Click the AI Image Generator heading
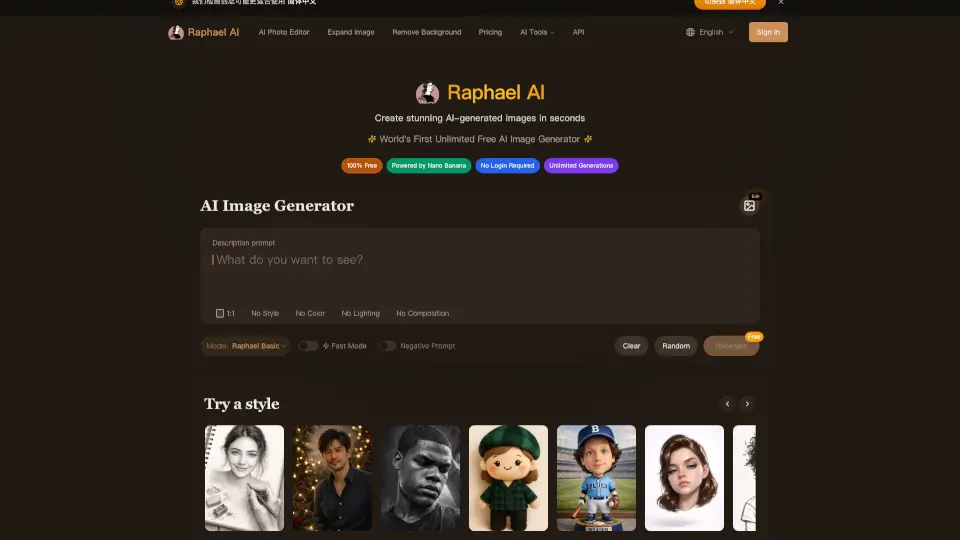Viewport: 960px width, 540px height. click(x=277, y=206)
